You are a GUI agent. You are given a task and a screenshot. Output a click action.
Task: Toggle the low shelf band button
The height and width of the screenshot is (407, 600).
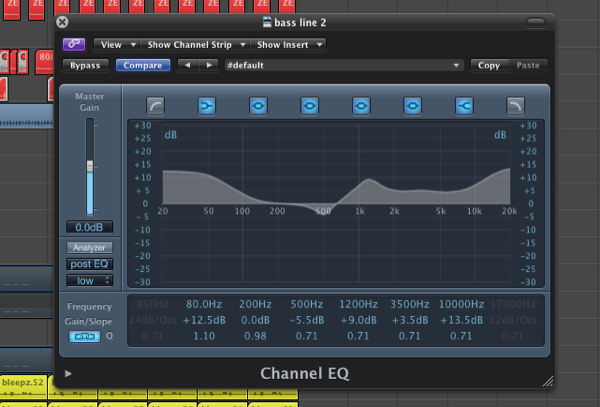pos(207,104)
